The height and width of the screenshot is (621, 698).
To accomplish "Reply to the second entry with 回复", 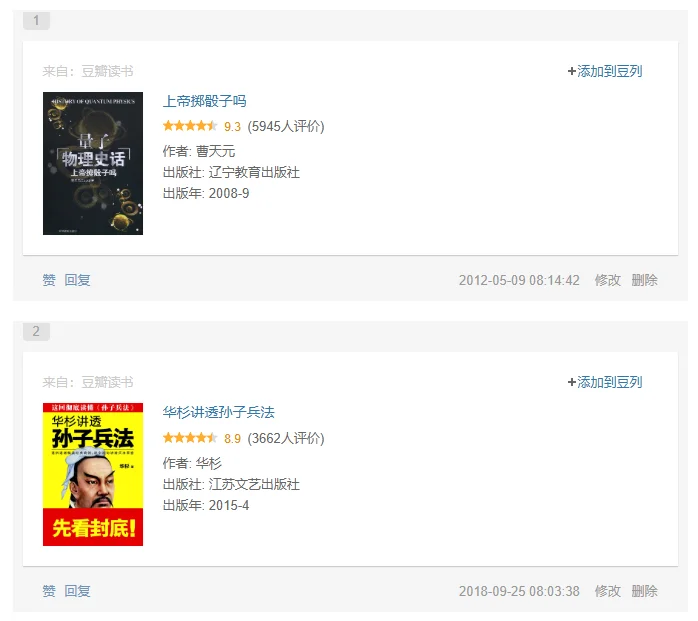I will pos(77,591).
